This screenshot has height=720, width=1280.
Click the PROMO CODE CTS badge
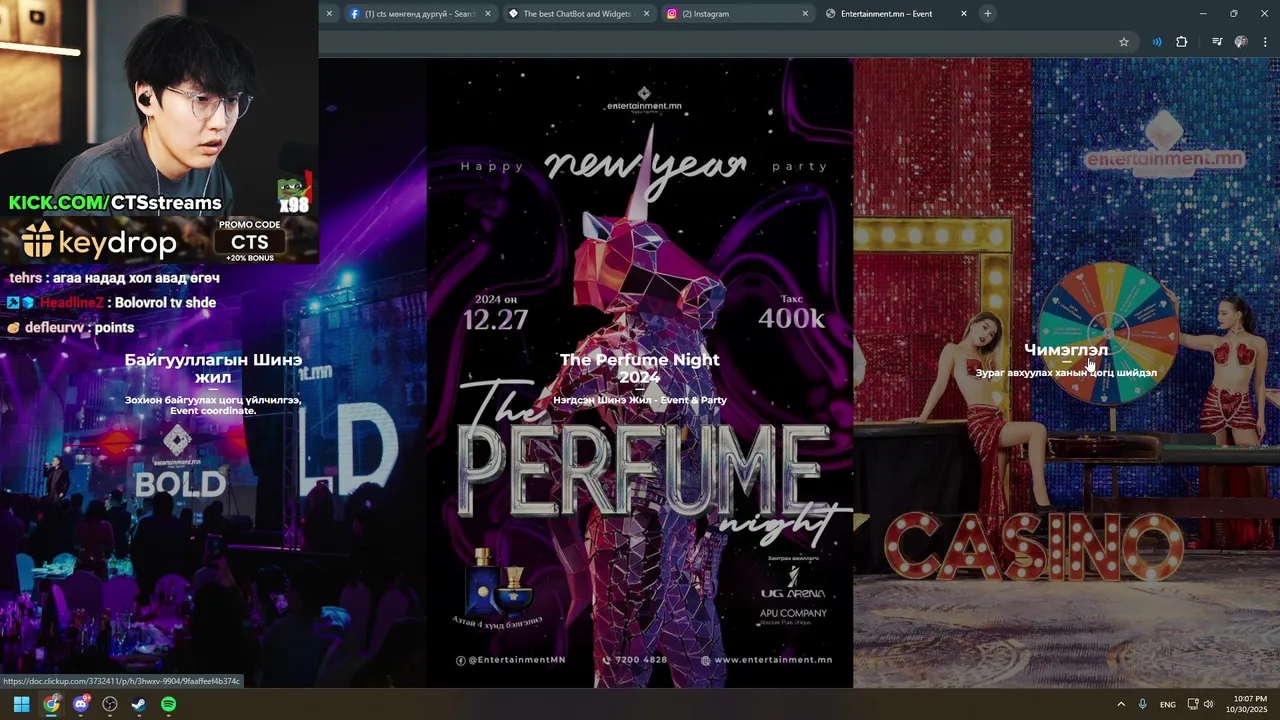[x=250, y=240]
